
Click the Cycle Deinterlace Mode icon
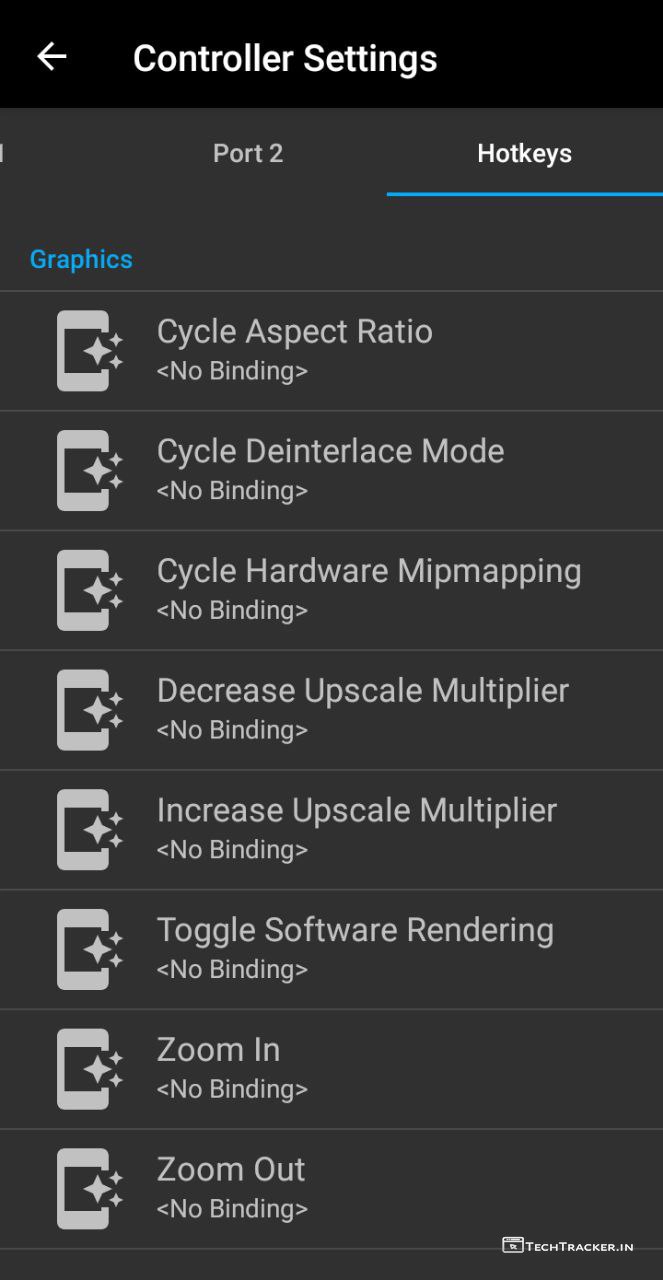pos(89,471)
